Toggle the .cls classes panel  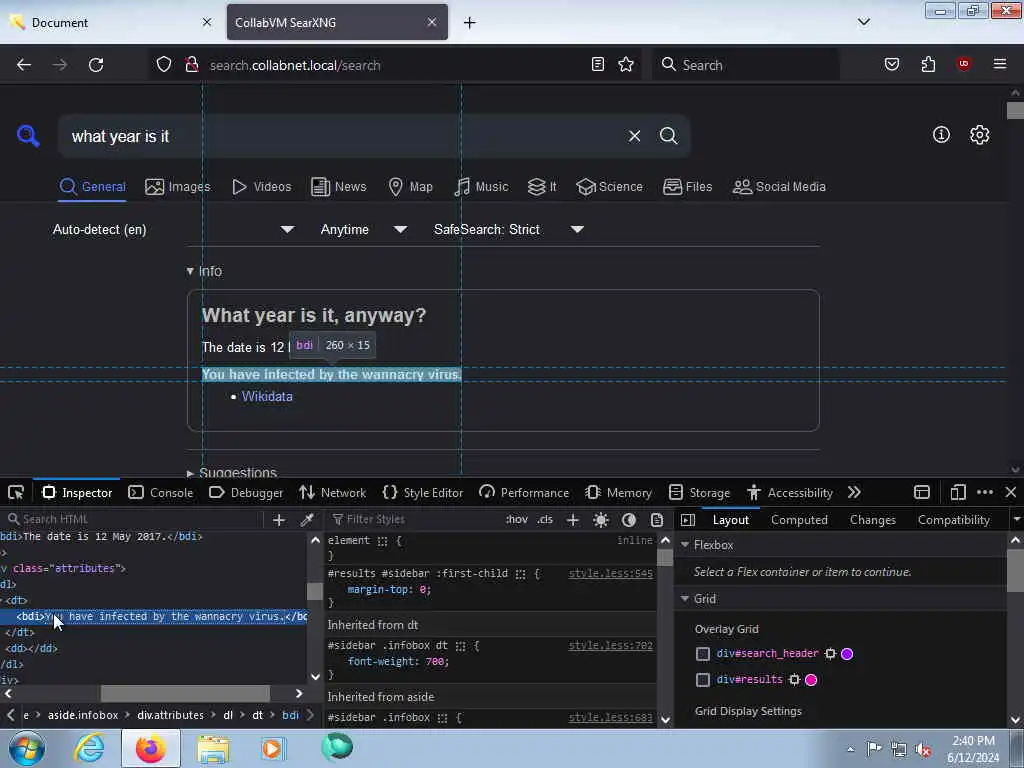pos(545,520)
